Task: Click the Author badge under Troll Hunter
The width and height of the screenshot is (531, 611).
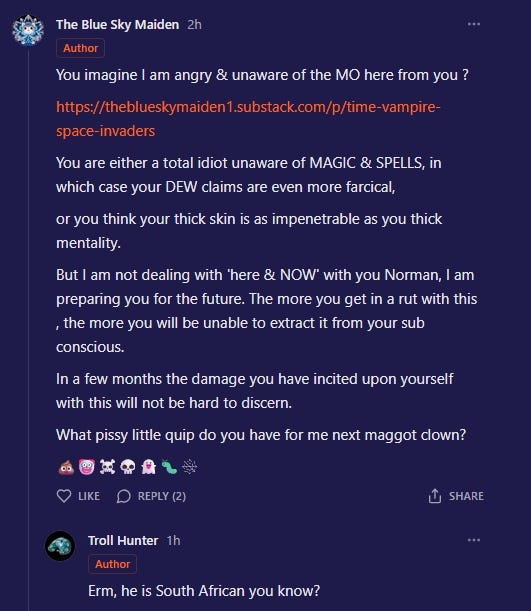Action: coord(113,564)
